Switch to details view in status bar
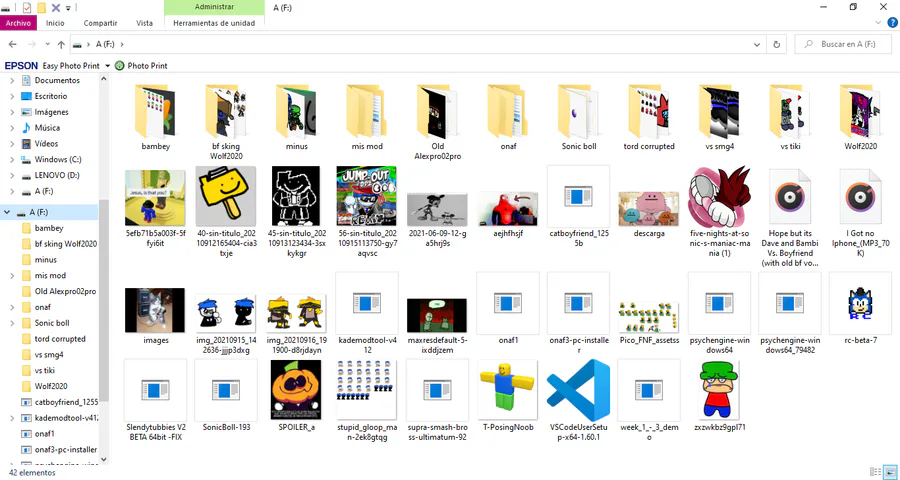This screenshot has width=900, height=480. pos(875,472)
